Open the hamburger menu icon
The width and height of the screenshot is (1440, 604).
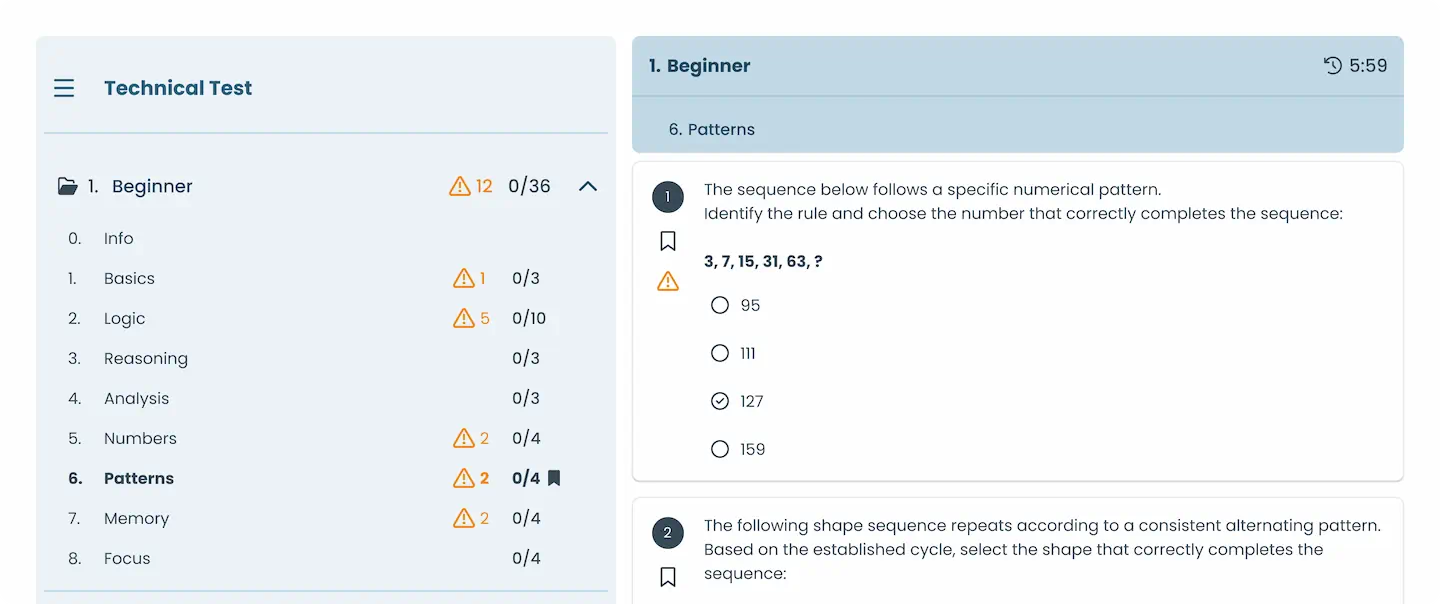click(64, 88)
